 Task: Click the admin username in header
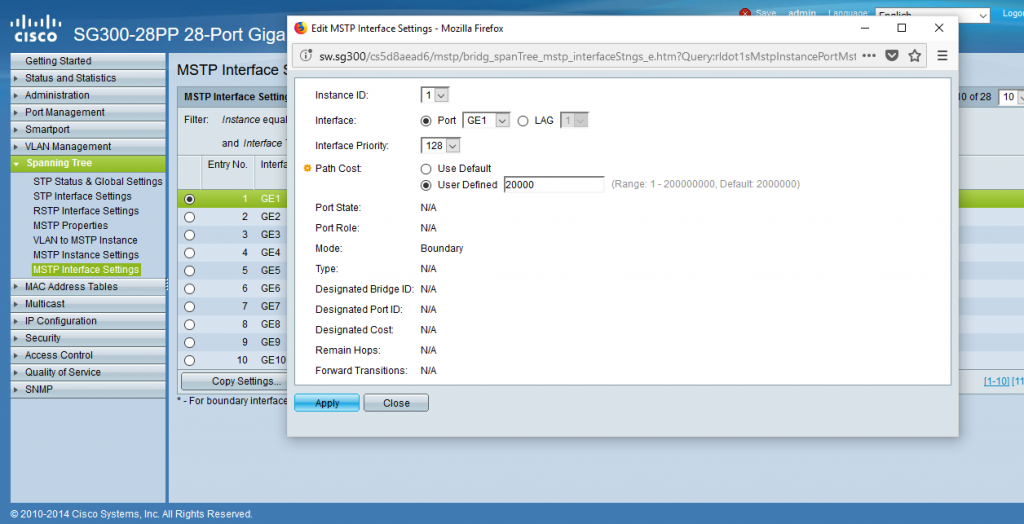[x=802, y=13]
